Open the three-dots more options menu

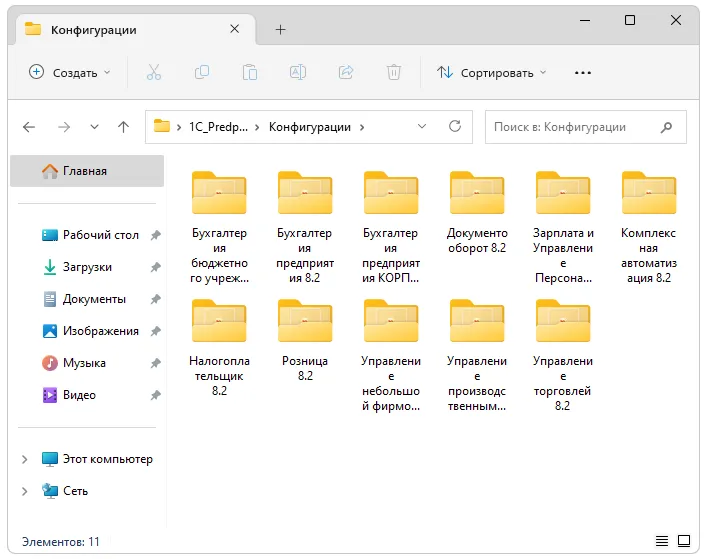click(583, 73)
